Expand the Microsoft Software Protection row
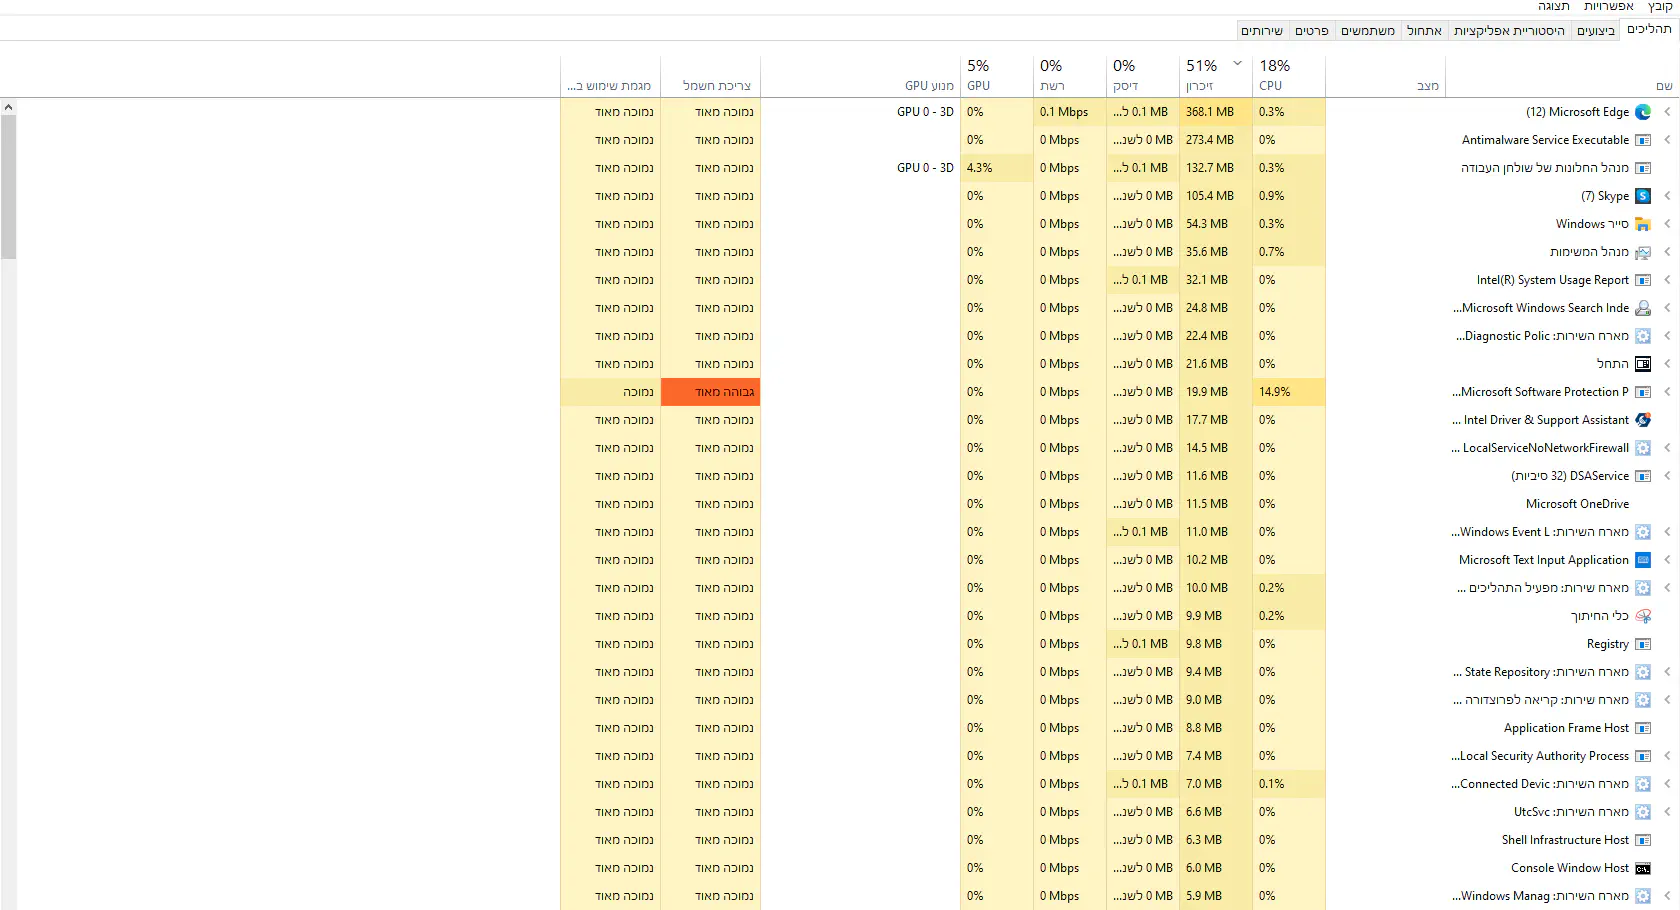Viewport: 1680px width, 910px height. pos(1667,392)
